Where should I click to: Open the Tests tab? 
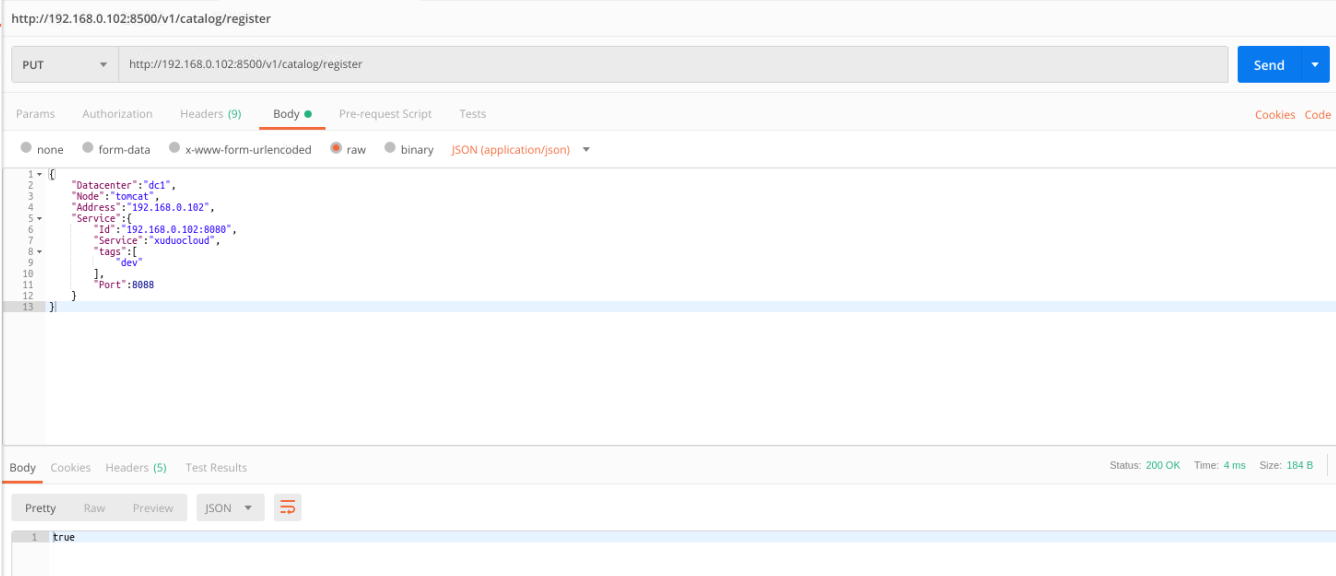(x=472, y=114)
